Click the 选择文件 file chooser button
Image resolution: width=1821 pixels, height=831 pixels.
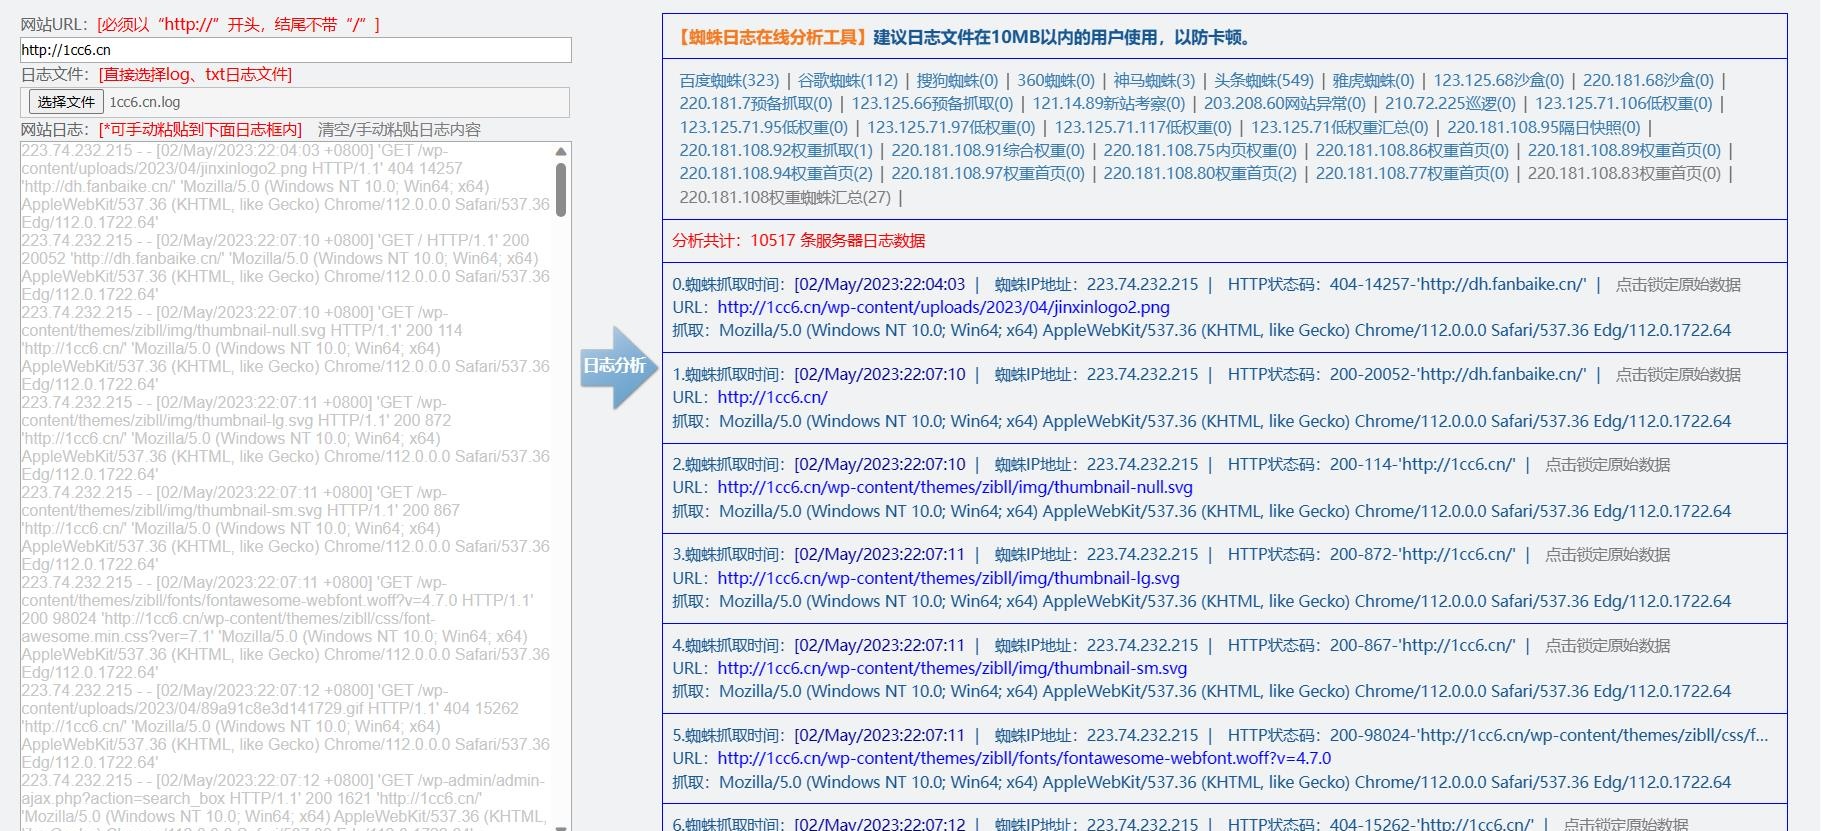pos(66,102)
